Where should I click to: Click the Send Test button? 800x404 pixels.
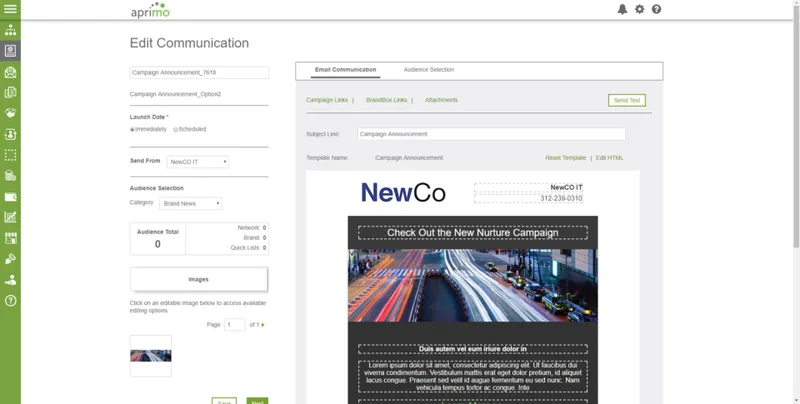[627, 100]
